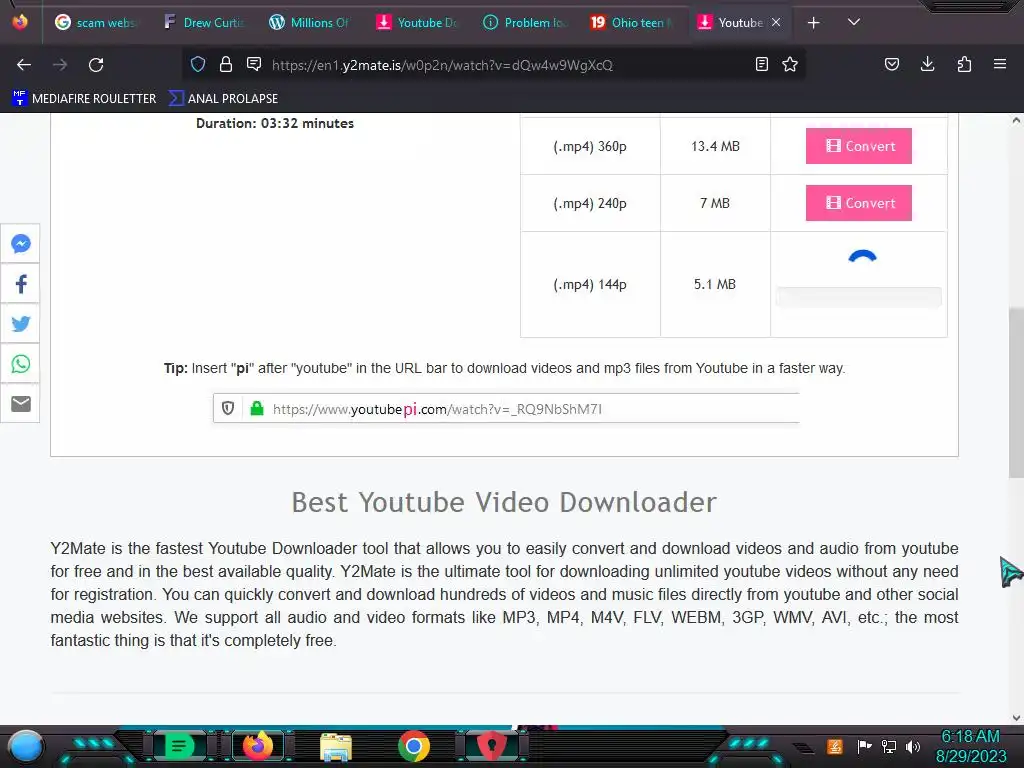The height and width of the screenshot is (768, 1024).
Task: Go back to previous page
Action: (24, 65)
